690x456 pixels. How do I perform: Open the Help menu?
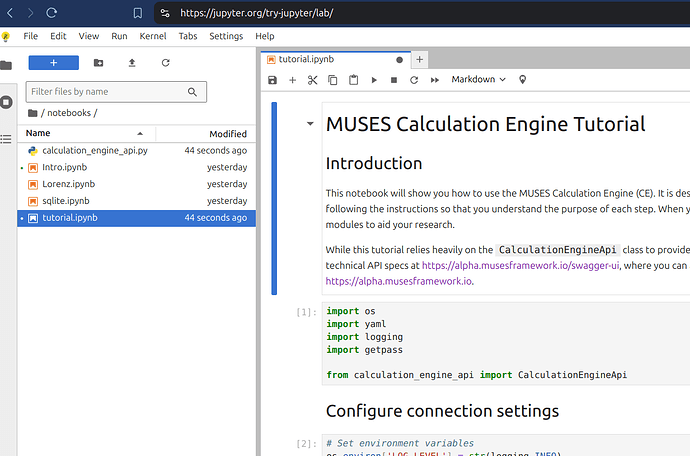pos(264,36)
